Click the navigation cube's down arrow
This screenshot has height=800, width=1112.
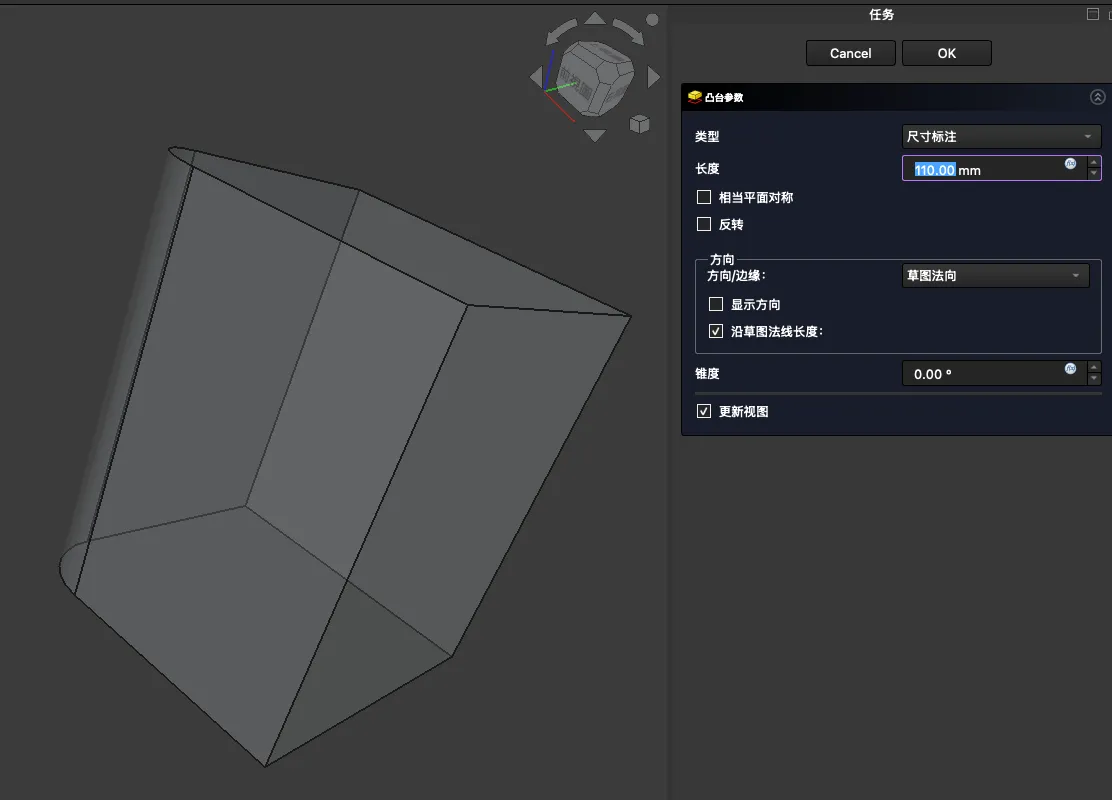(x=595, y=135)
